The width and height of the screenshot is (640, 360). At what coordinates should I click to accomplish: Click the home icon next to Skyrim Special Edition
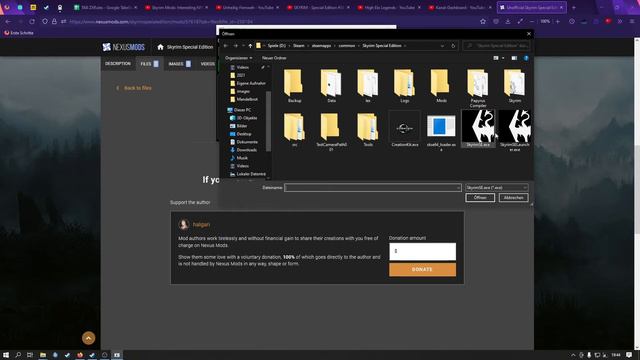click(x=160, y=47)
